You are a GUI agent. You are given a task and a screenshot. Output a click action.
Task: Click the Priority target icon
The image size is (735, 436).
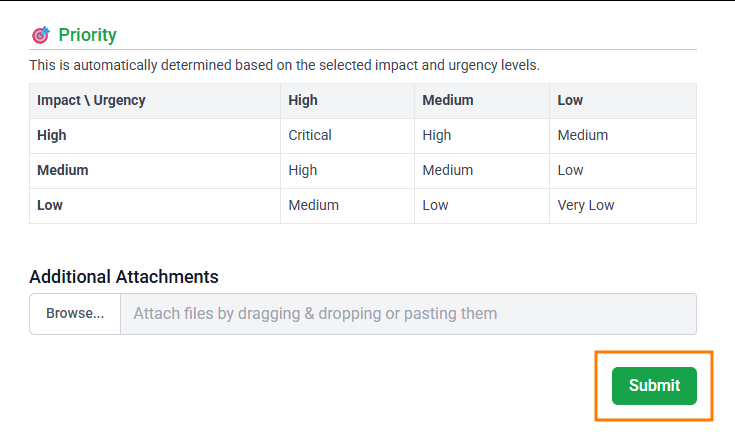coord(40,35)
